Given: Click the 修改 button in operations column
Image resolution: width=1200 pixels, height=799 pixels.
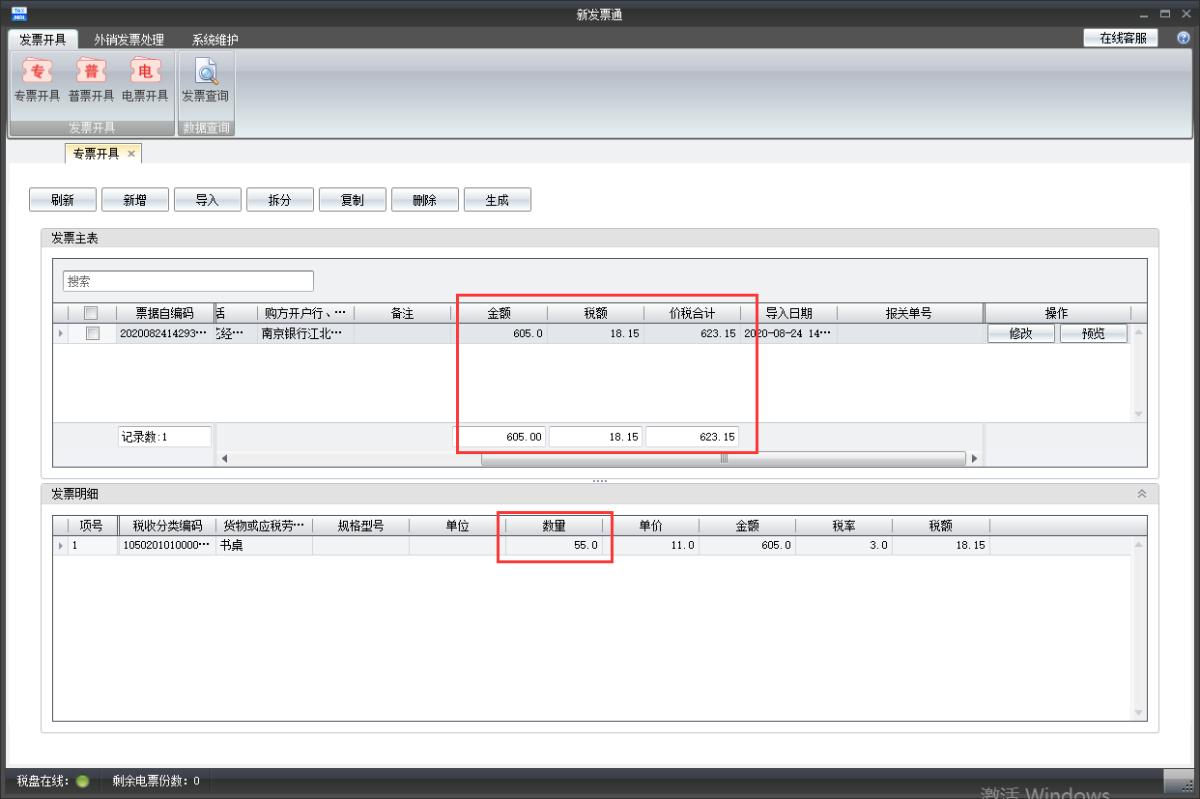Looking at the screenshot, I should 1020,334.
